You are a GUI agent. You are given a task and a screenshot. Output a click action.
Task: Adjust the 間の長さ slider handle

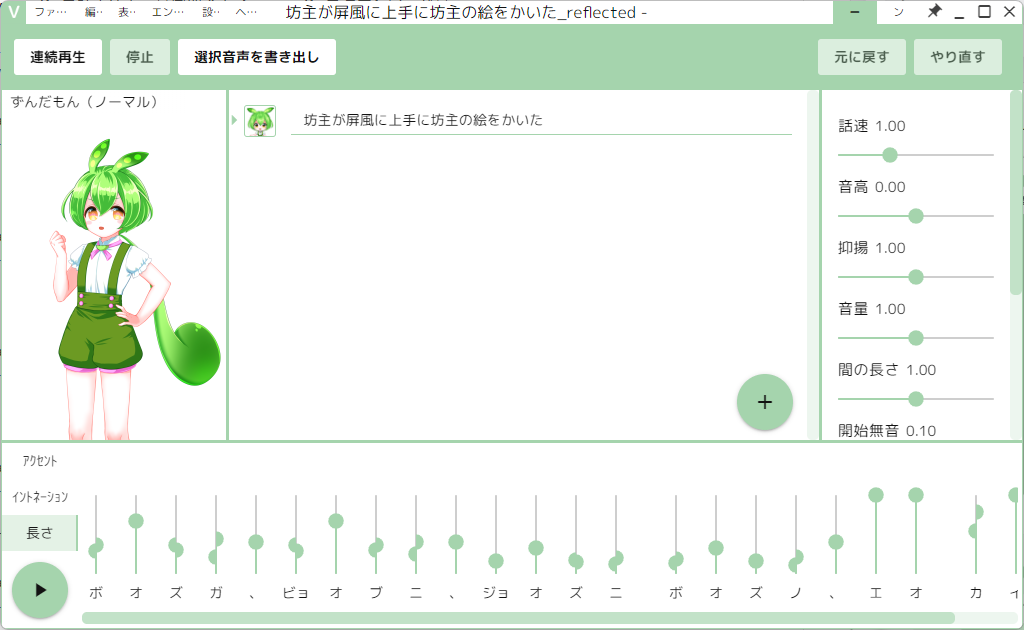pos(916,399)
